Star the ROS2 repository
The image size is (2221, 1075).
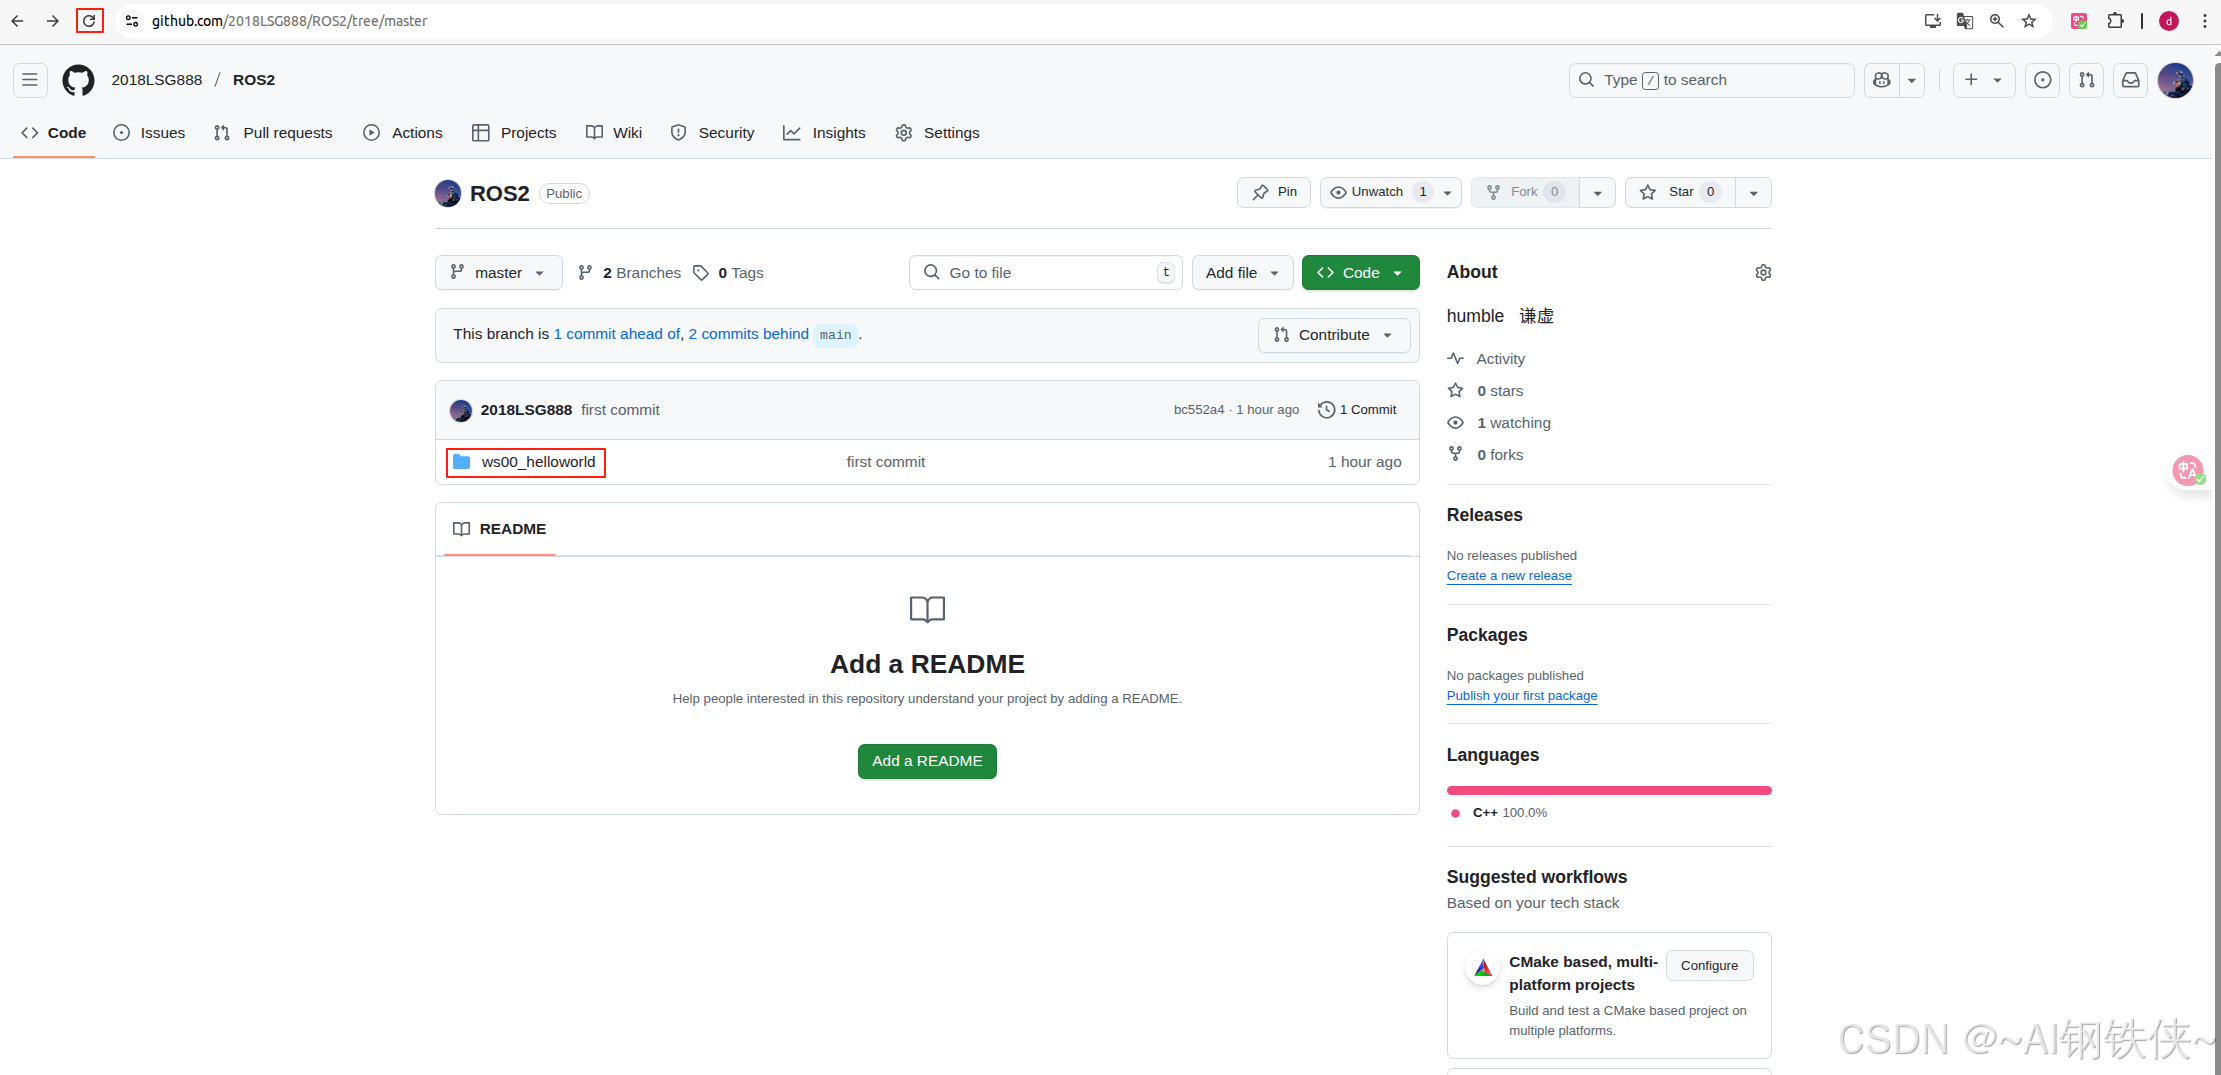(x=1681, y=192)
